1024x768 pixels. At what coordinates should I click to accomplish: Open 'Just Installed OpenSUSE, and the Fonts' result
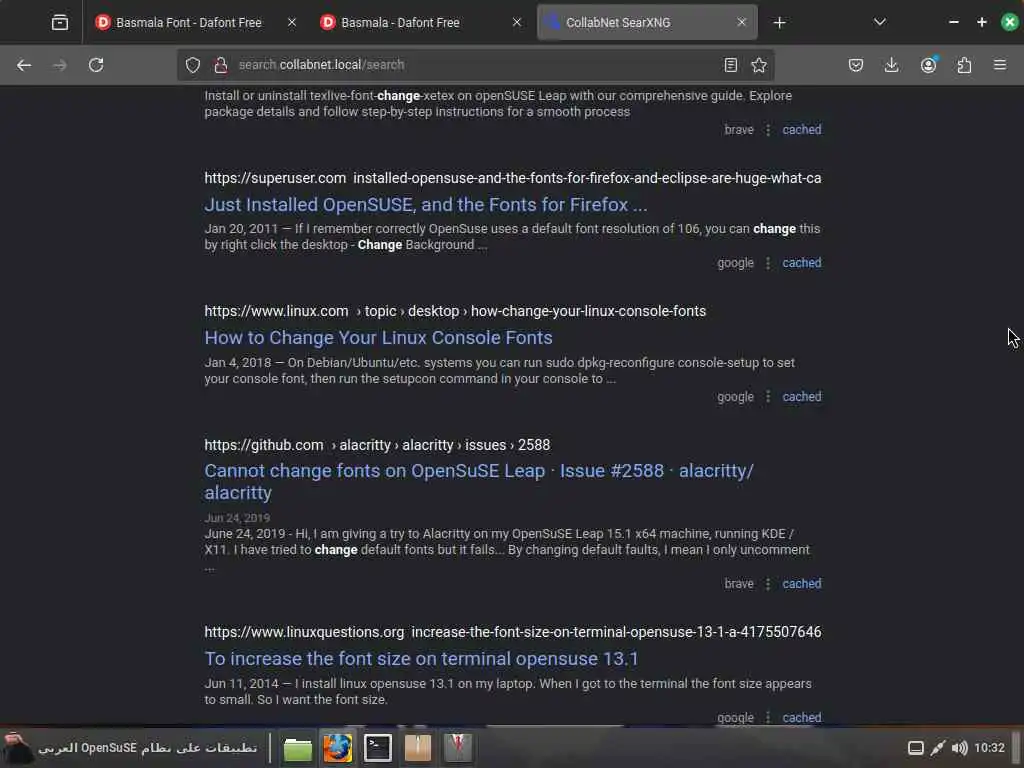(x=426, y=205)
